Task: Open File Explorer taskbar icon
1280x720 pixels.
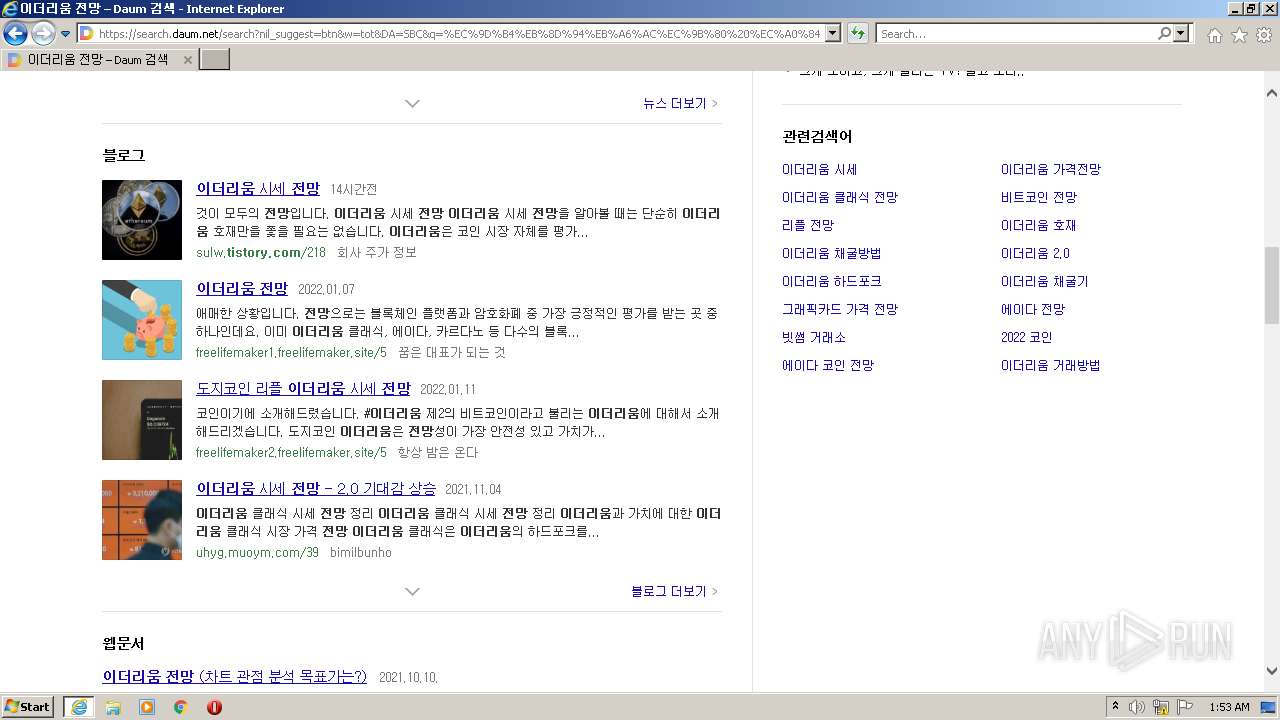Action: tap(113, 707)
